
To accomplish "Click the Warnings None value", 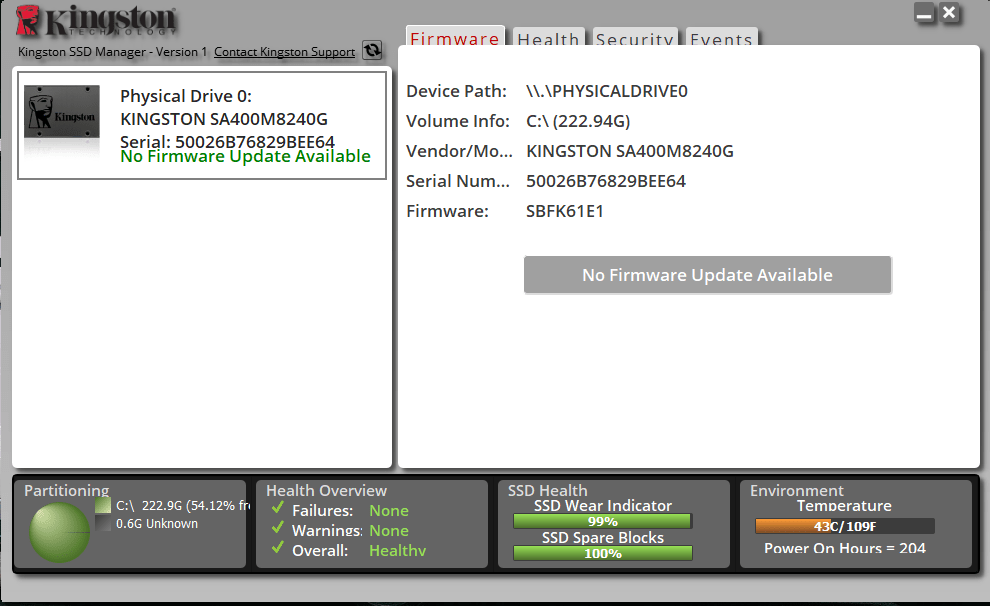I will click(389, 531).
